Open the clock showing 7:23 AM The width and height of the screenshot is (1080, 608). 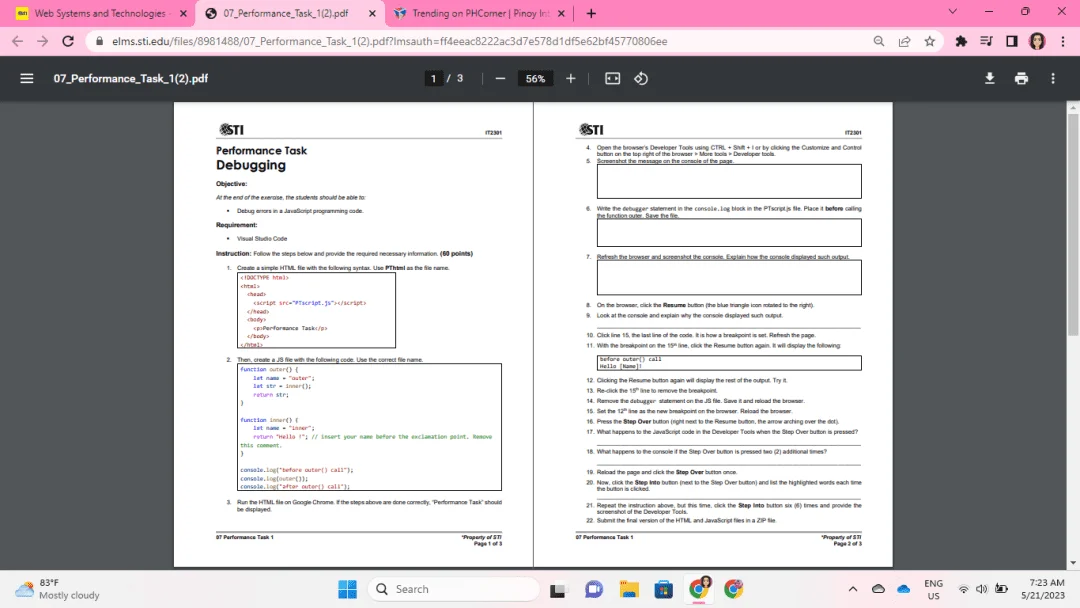coord(1043,589)
